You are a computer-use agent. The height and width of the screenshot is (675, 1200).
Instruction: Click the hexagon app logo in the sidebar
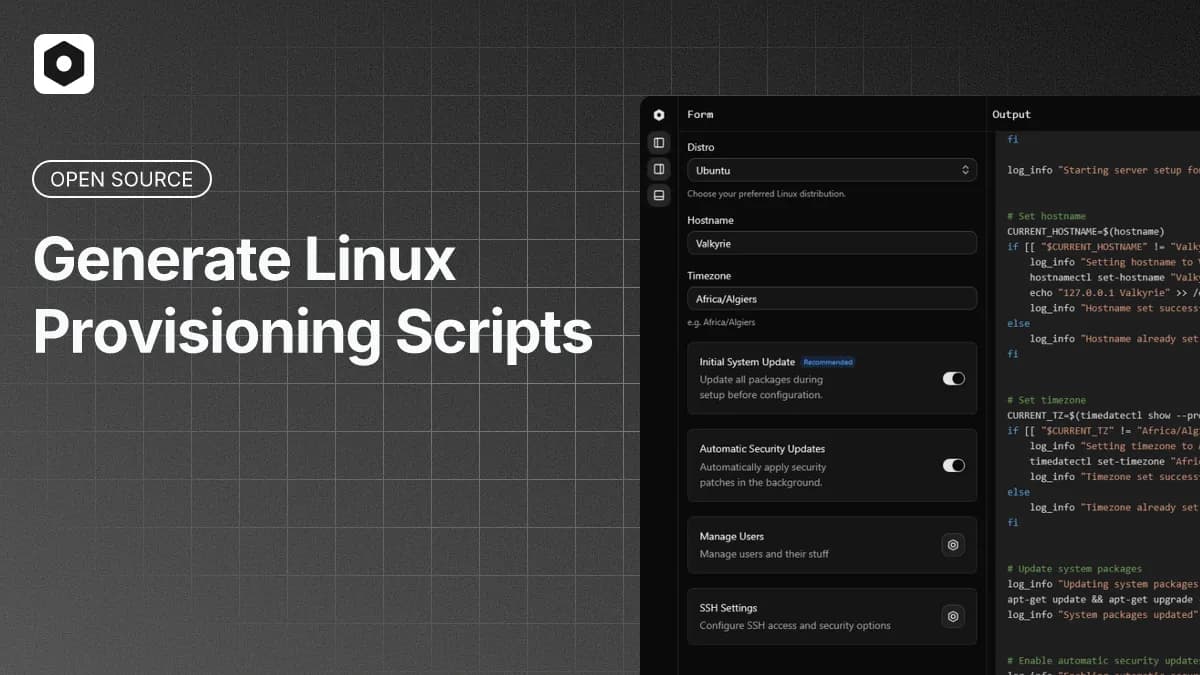(x=658, y=115)
